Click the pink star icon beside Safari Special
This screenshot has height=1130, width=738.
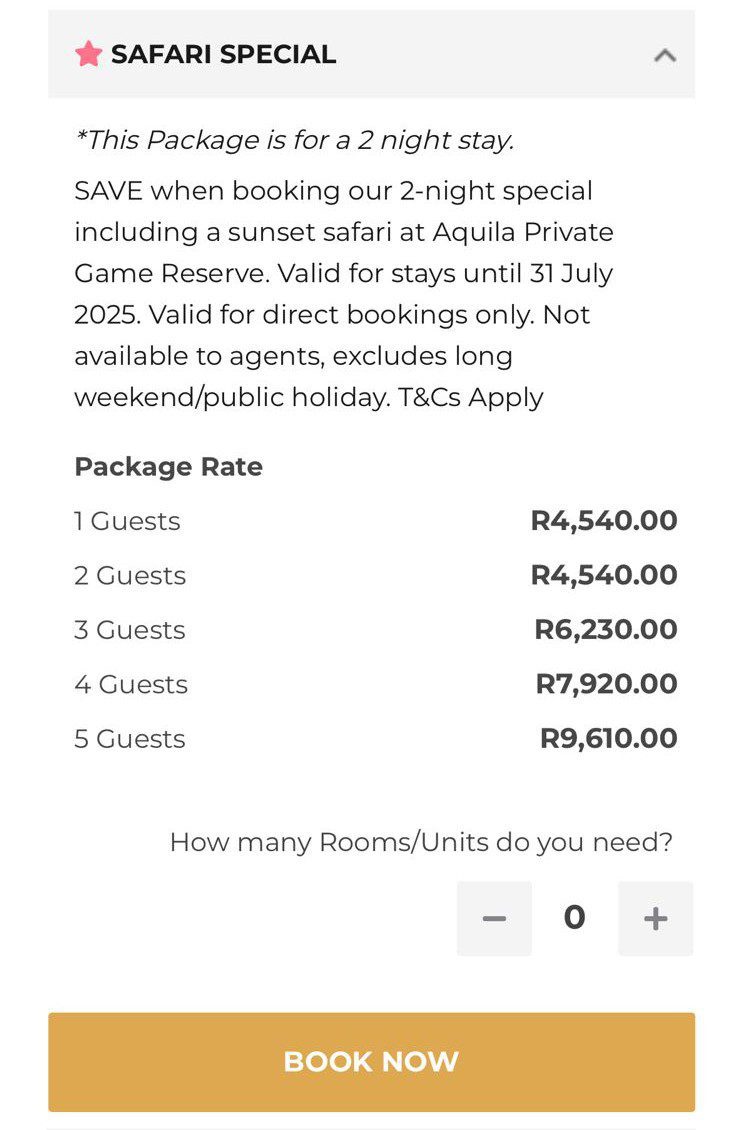[x=89, y=54]
